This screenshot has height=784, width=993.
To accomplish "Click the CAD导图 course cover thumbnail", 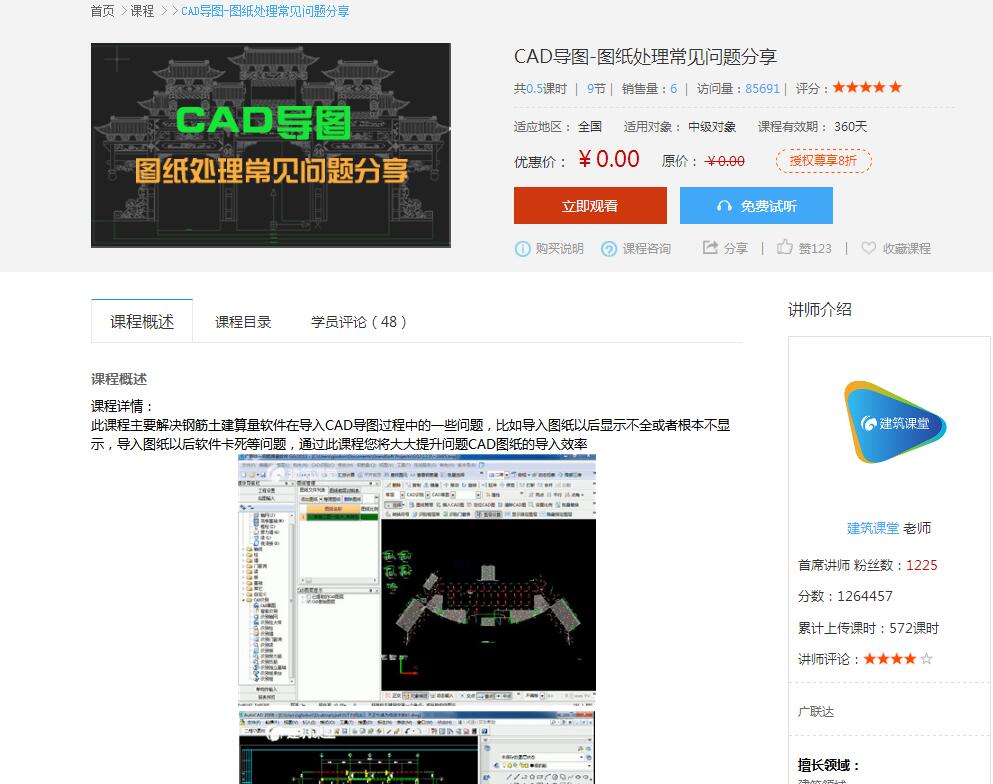I will click(x=271, y=145).
